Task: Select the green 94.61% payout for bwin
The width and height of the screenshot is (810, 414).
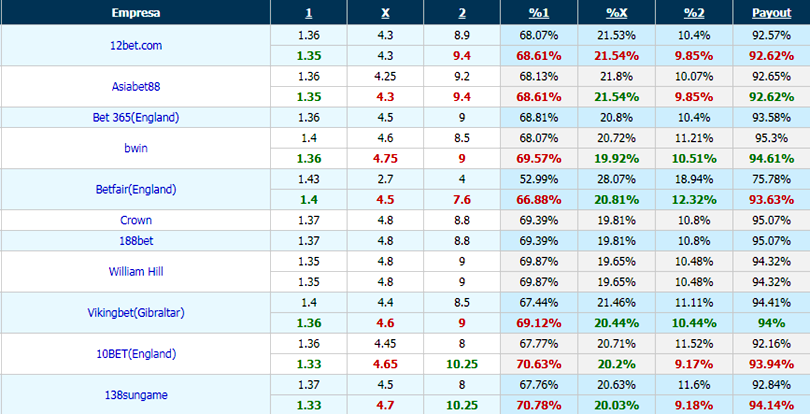Action: [771, 159]
